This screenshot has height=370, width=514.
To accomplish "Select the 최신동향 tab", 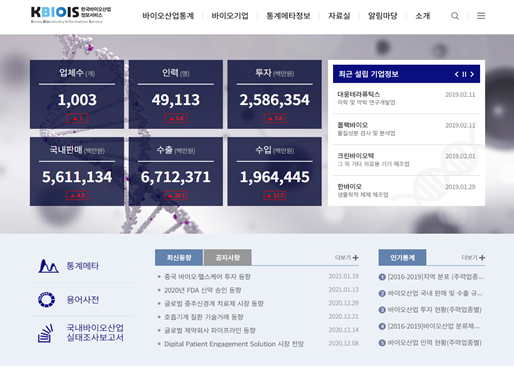I will (x=179, y=257).
